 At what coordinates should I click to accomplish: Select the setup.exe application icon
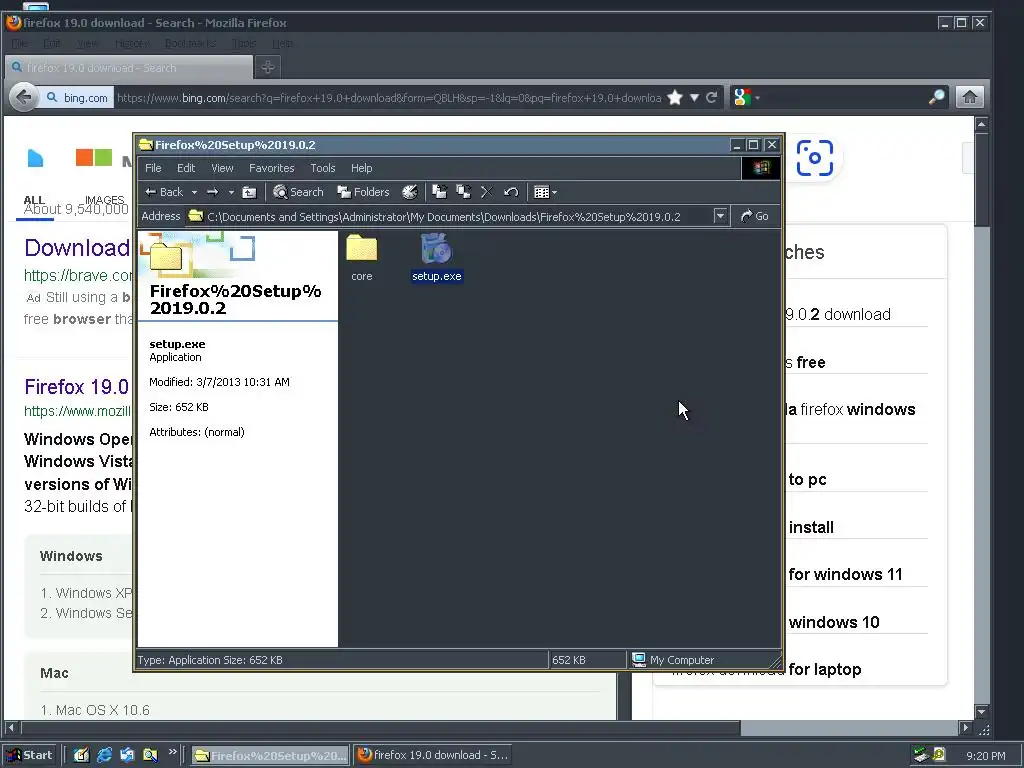click(x=436, y=249)
